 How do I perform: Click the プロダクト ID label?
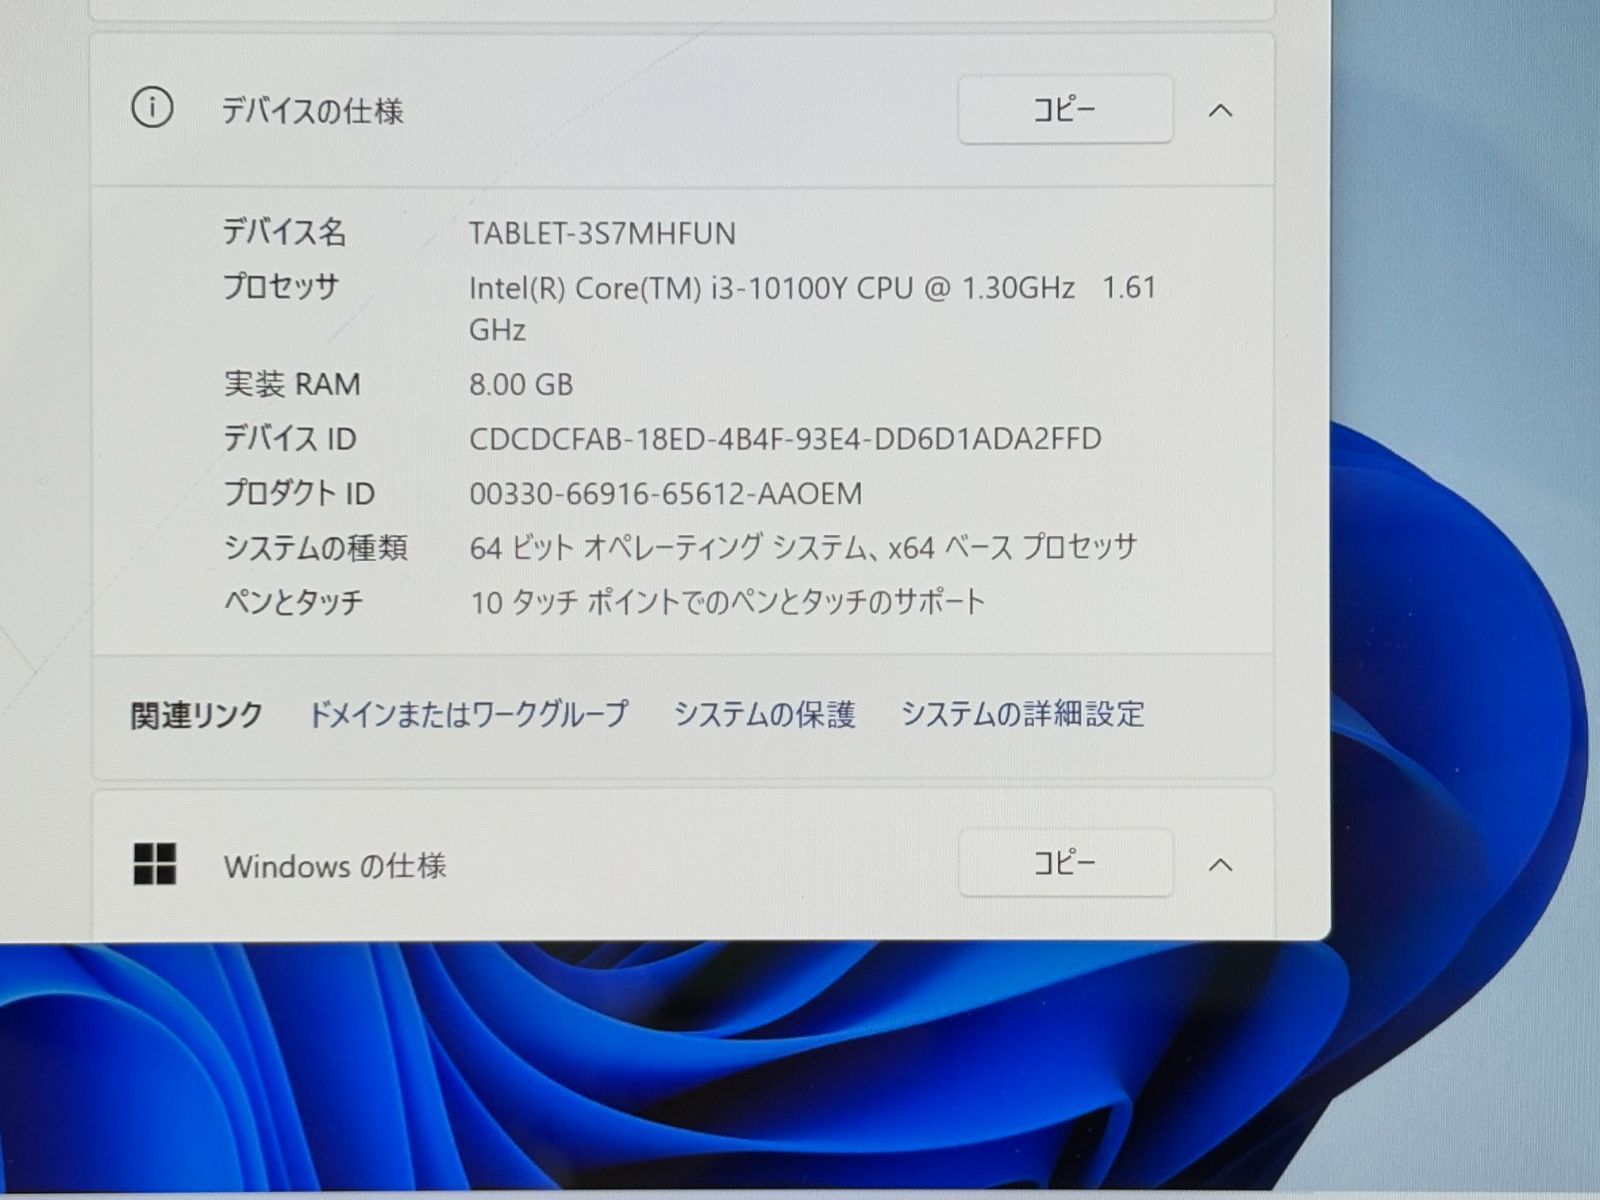pyautogui.click(x=298, y=493)
